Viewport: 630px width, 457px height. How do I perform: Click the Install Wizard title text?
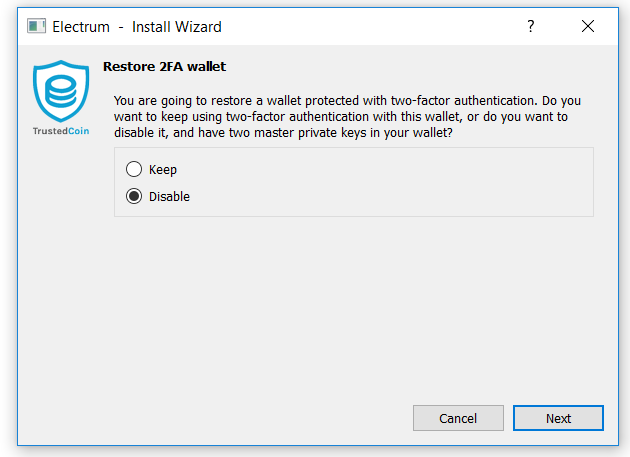[x=176, y=27]
